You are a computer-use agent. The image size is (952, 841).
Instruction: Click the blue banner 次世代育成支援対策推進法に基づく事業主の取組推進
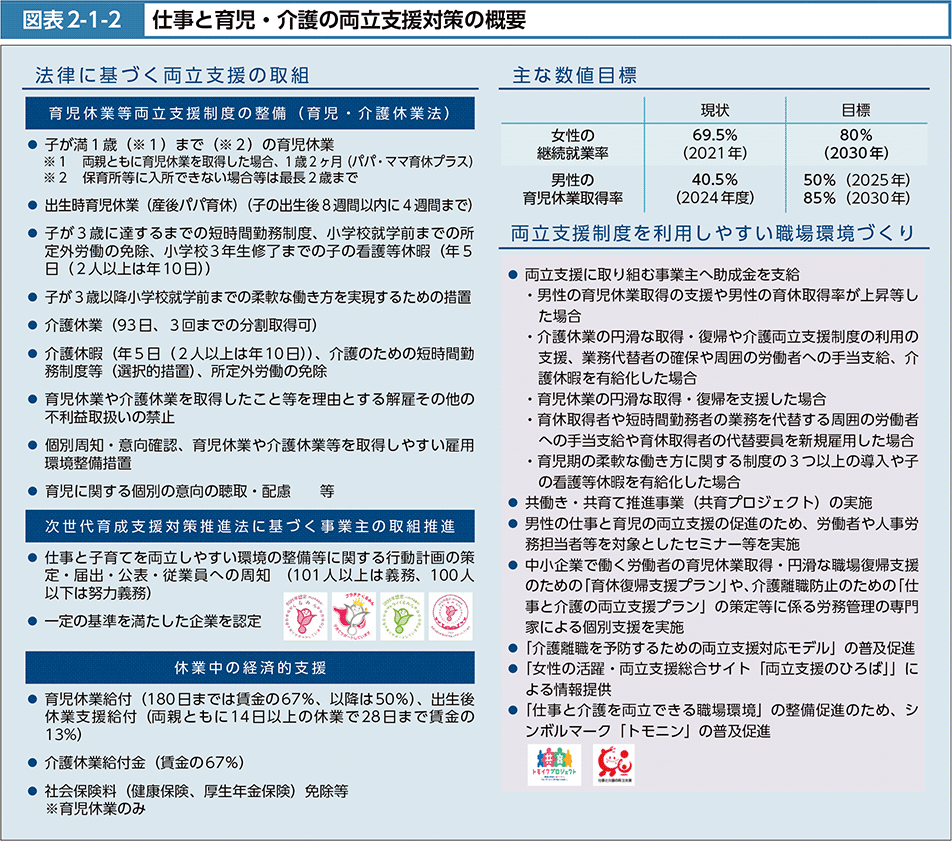pos(250,526)
